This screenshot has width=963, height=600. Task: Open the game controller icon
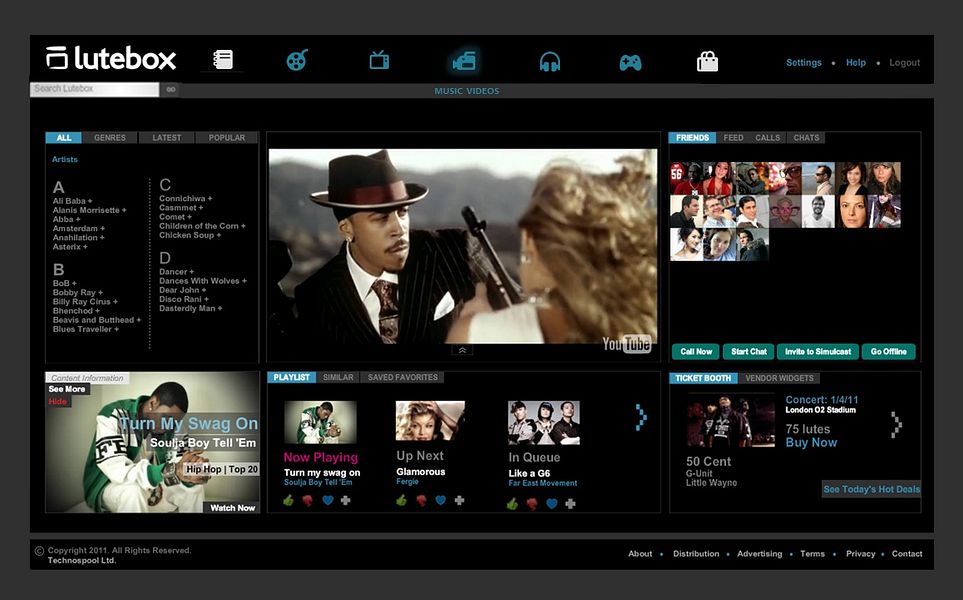point(630,62)
